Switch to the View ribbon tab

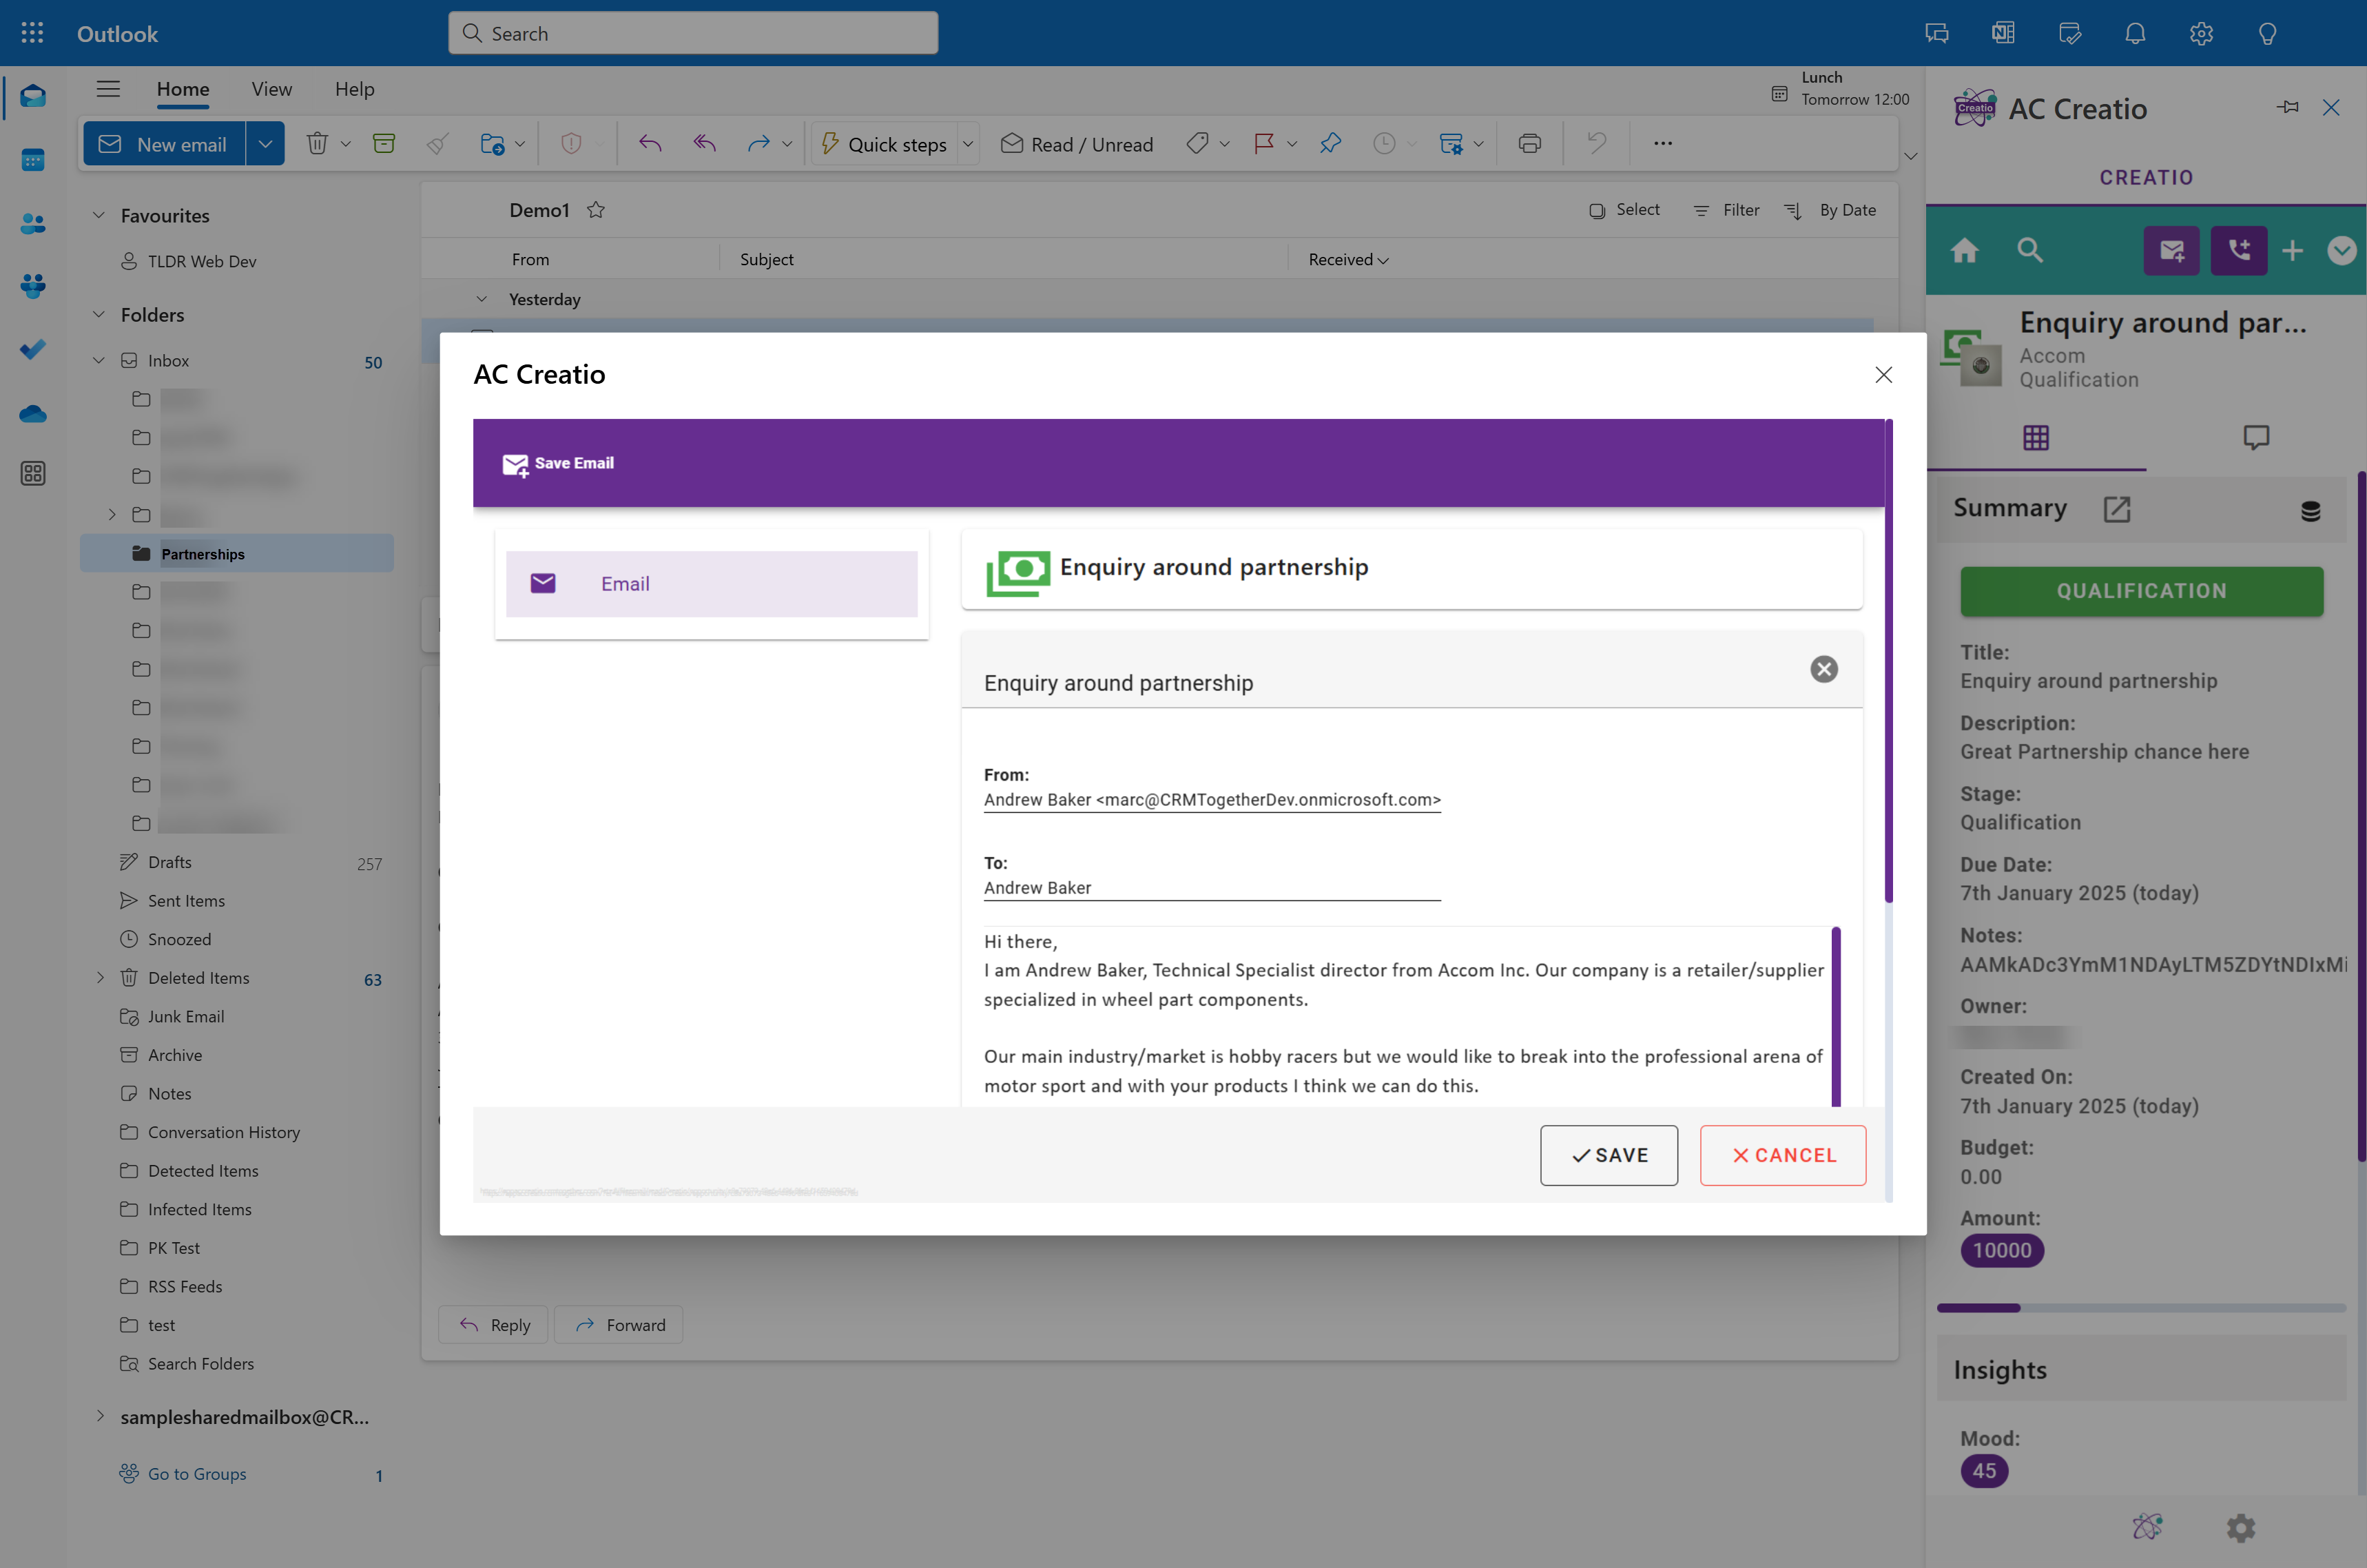(x=272, y=89)
